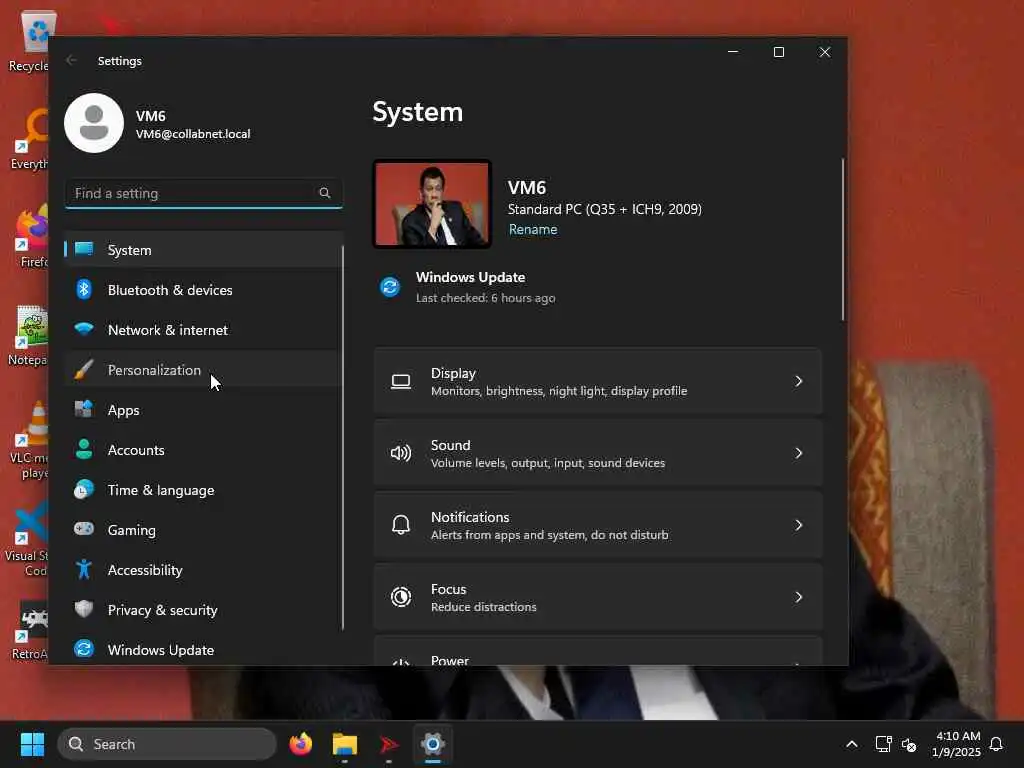Open Privacy & security label
This screenshot has height=768, width=1024.
click(x=163, y=610)
